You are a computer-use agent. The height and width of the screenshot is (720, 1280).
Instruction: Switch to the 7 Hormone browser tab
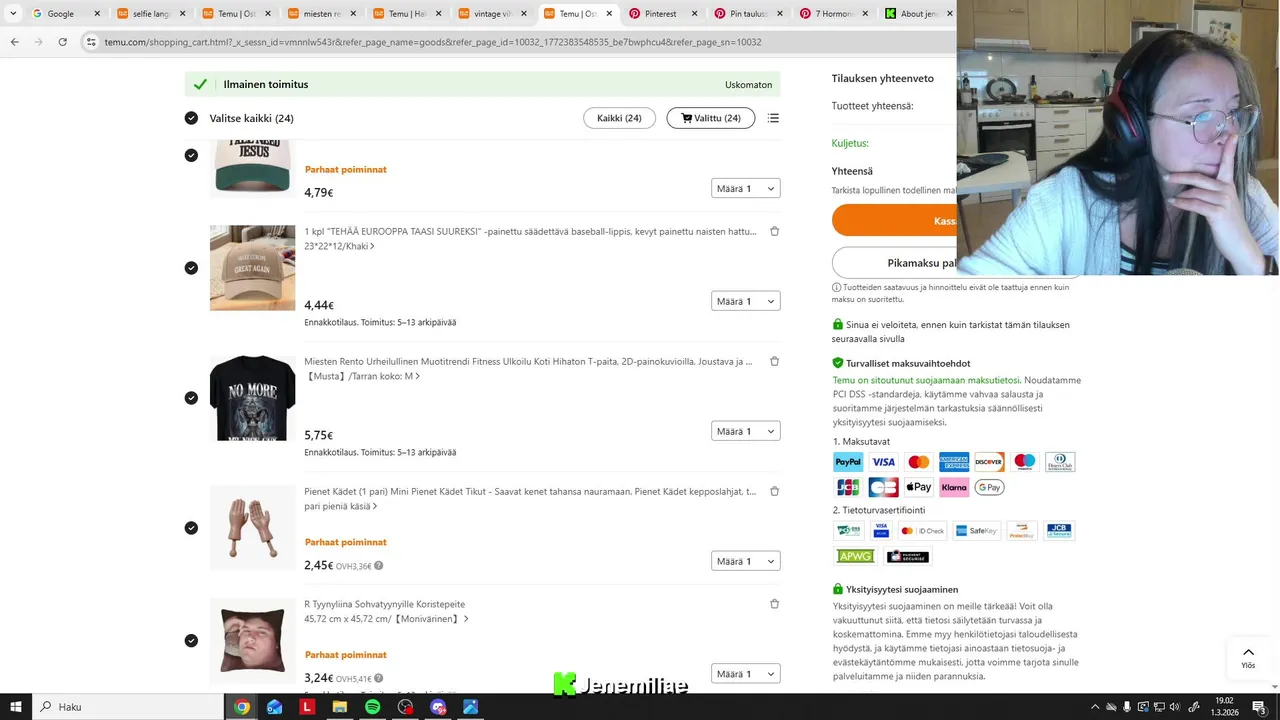833,14
